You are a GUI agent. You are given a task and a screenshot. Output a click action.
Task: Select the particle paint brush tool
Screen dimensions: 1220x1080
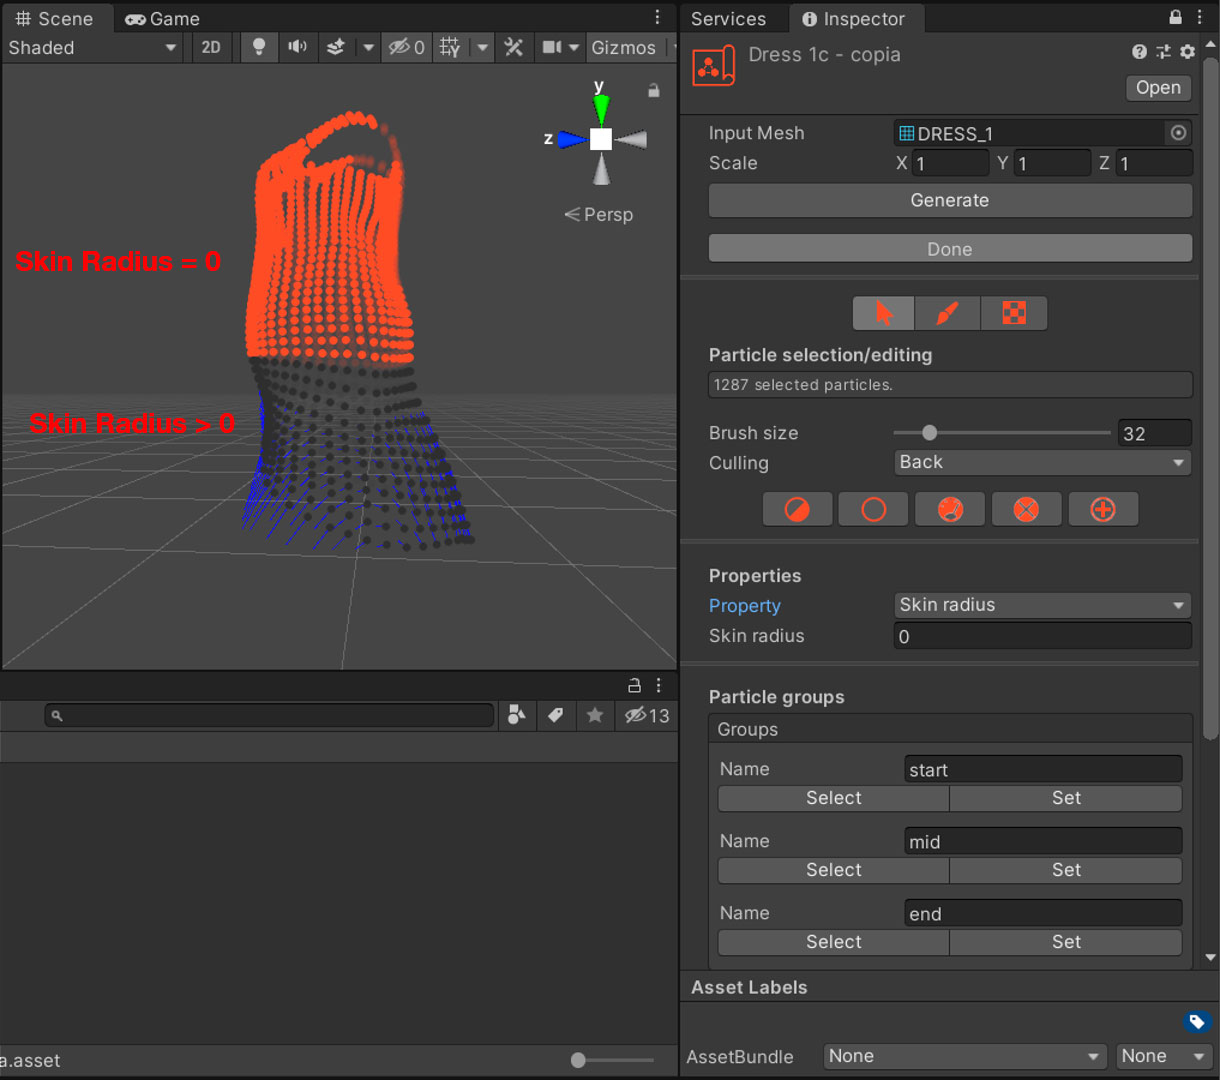click(x=947, y=314)
